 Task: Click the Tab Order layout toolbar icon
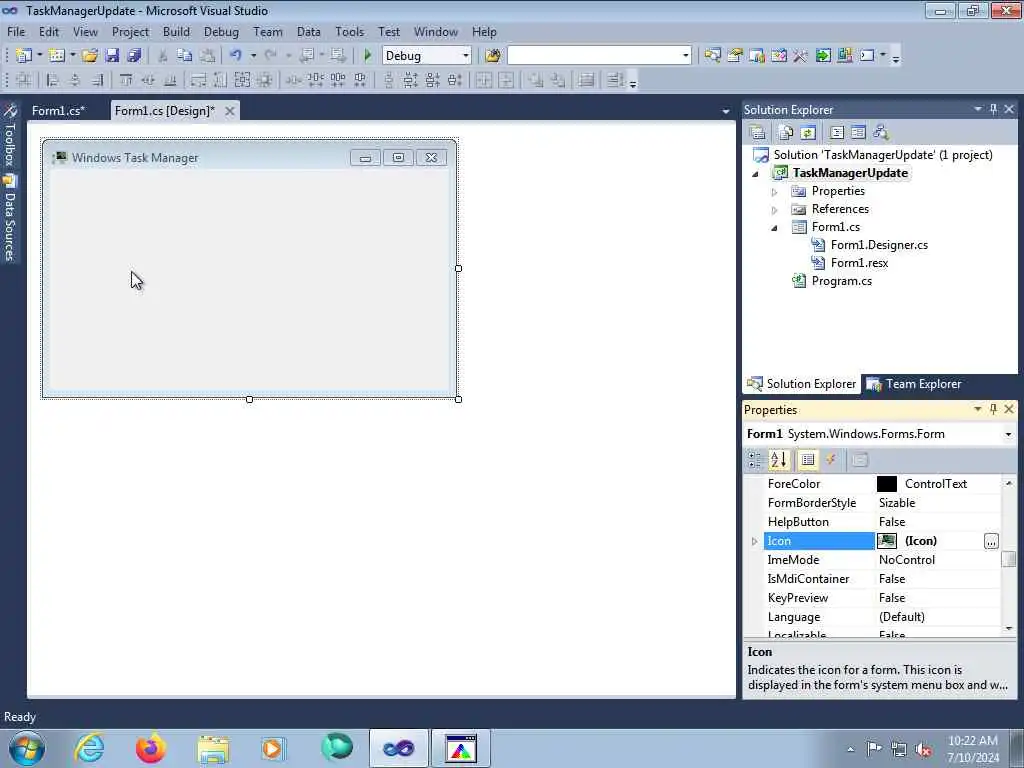615,80
